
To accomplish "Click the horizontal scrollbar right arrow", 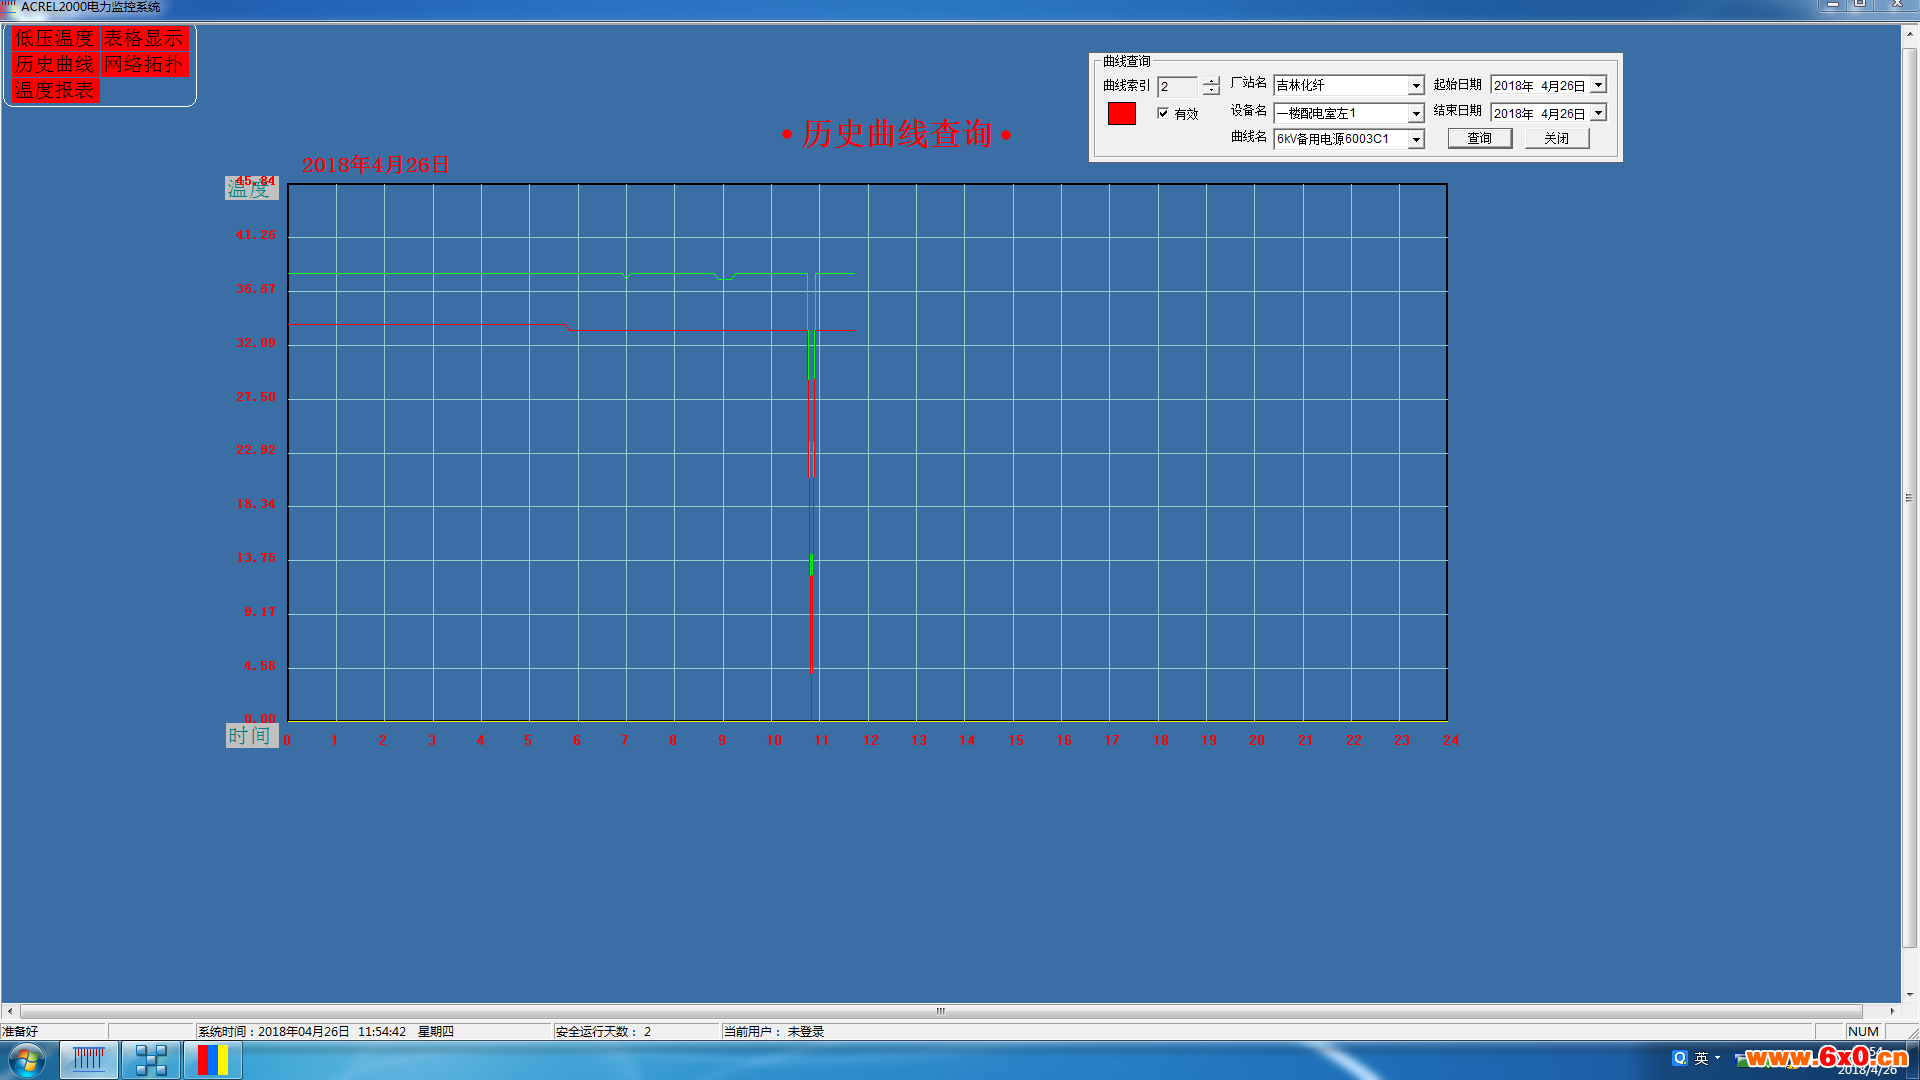I will [x=1892, y=1011].
